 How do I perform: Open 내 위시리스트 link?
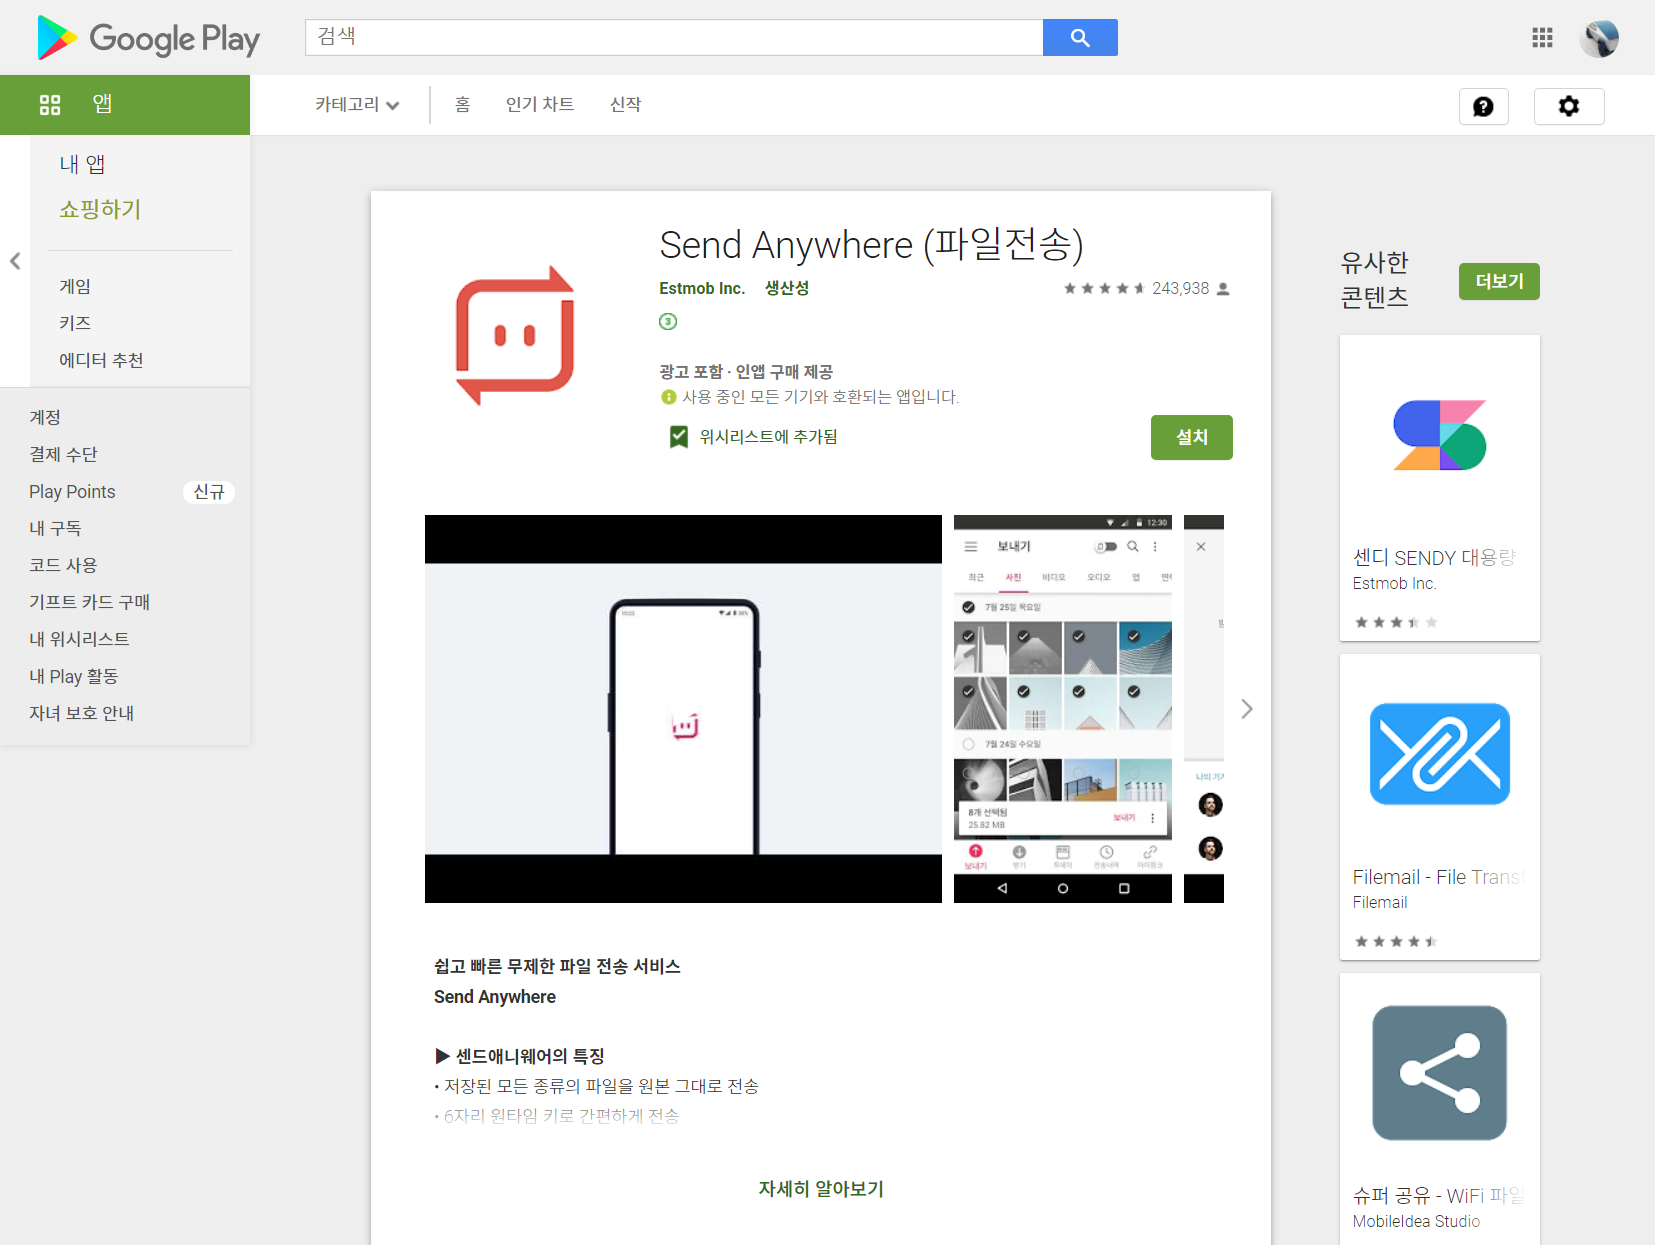(x=79, y=639)
